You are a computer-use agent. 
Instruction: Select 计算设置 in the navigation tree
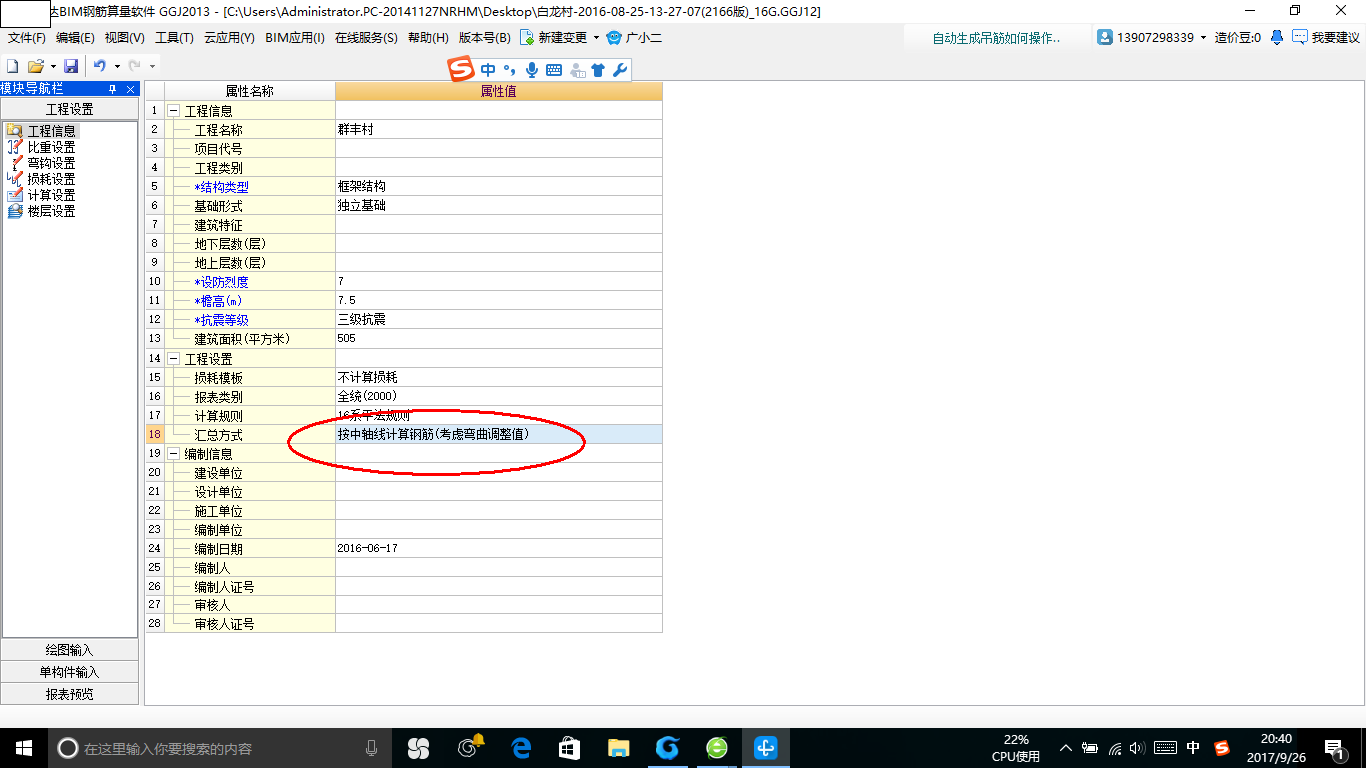pos(51,195)
